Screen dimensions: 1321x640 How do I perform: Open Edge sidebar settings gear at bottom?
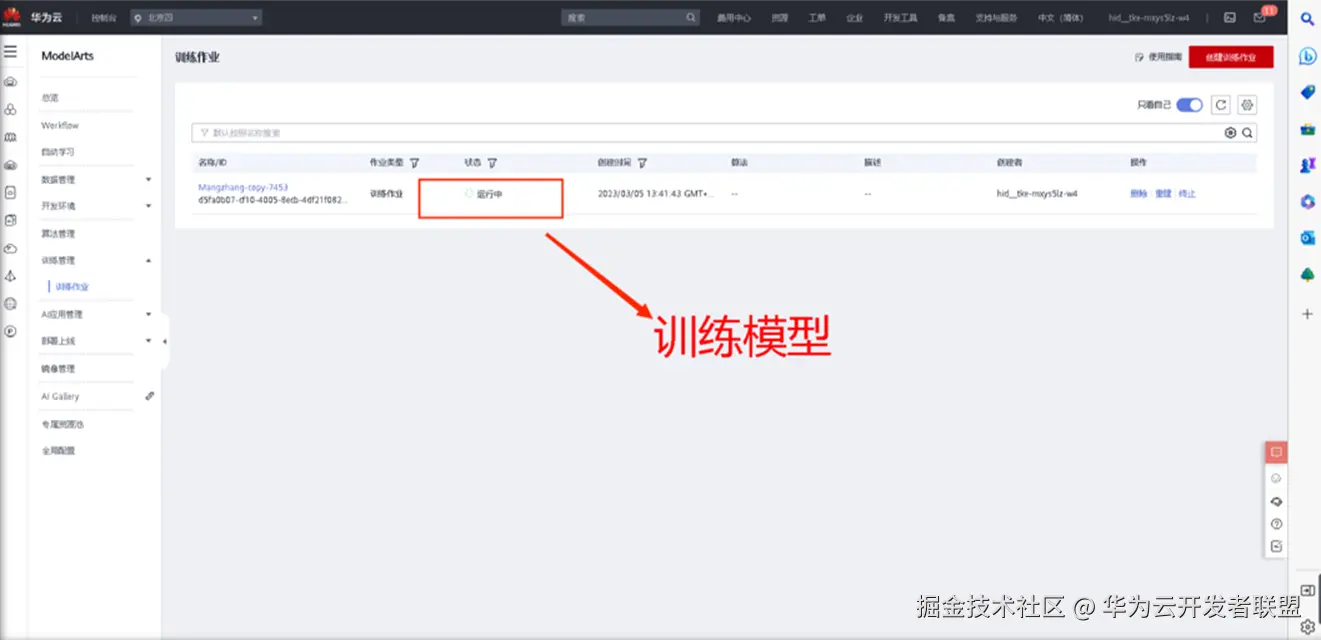tap(1307, 626)
